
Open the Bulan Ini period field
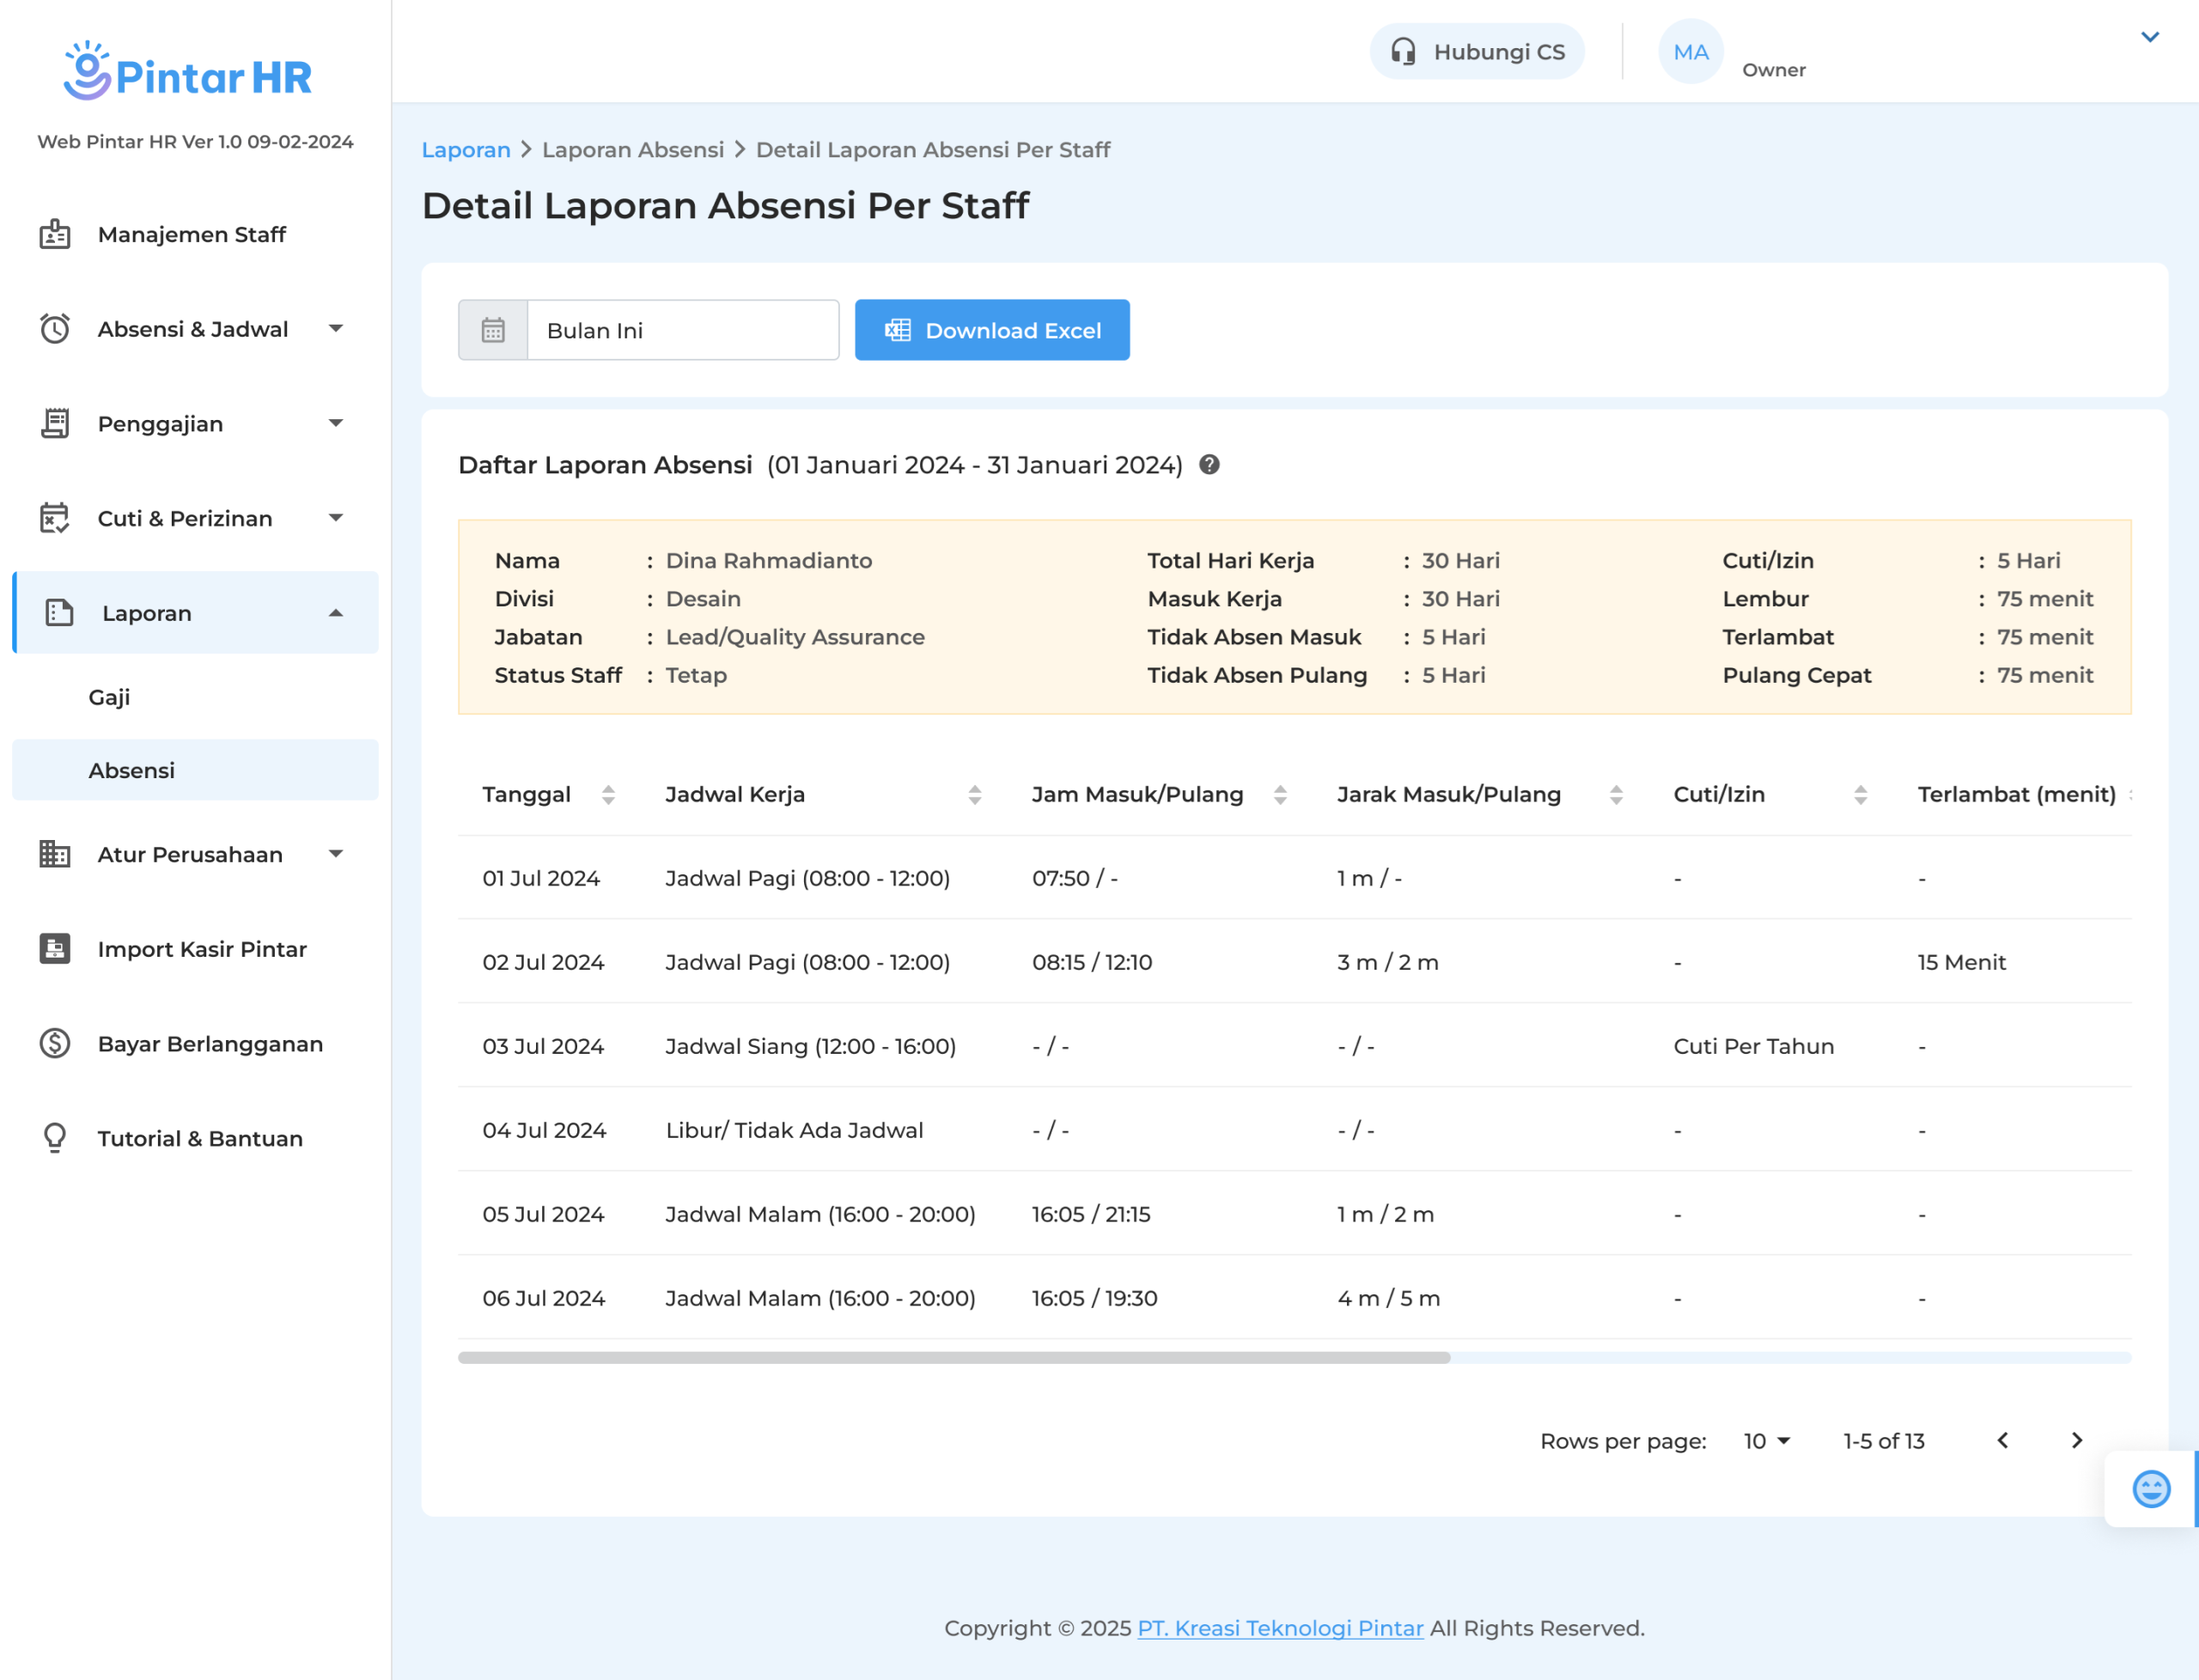[683, 330]
